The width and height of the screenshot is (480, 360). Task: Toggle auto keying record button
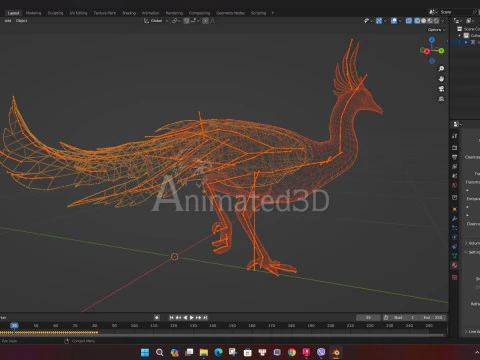157,317
